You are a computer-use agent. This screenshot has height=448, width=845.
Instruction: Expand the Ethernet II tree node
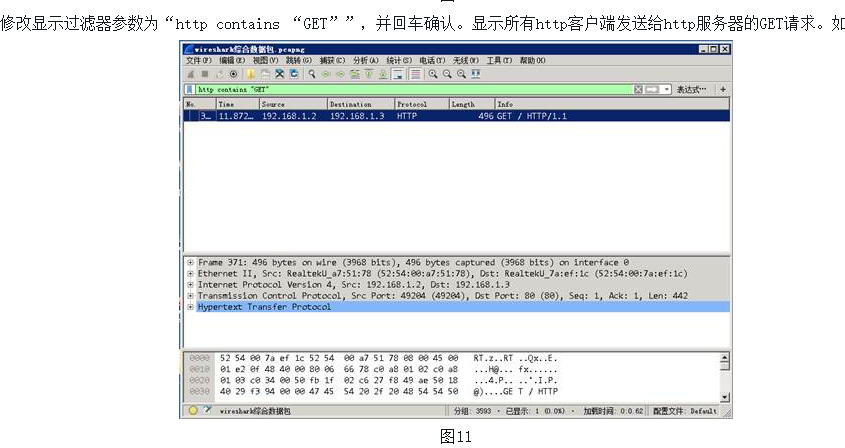(190, 273)
